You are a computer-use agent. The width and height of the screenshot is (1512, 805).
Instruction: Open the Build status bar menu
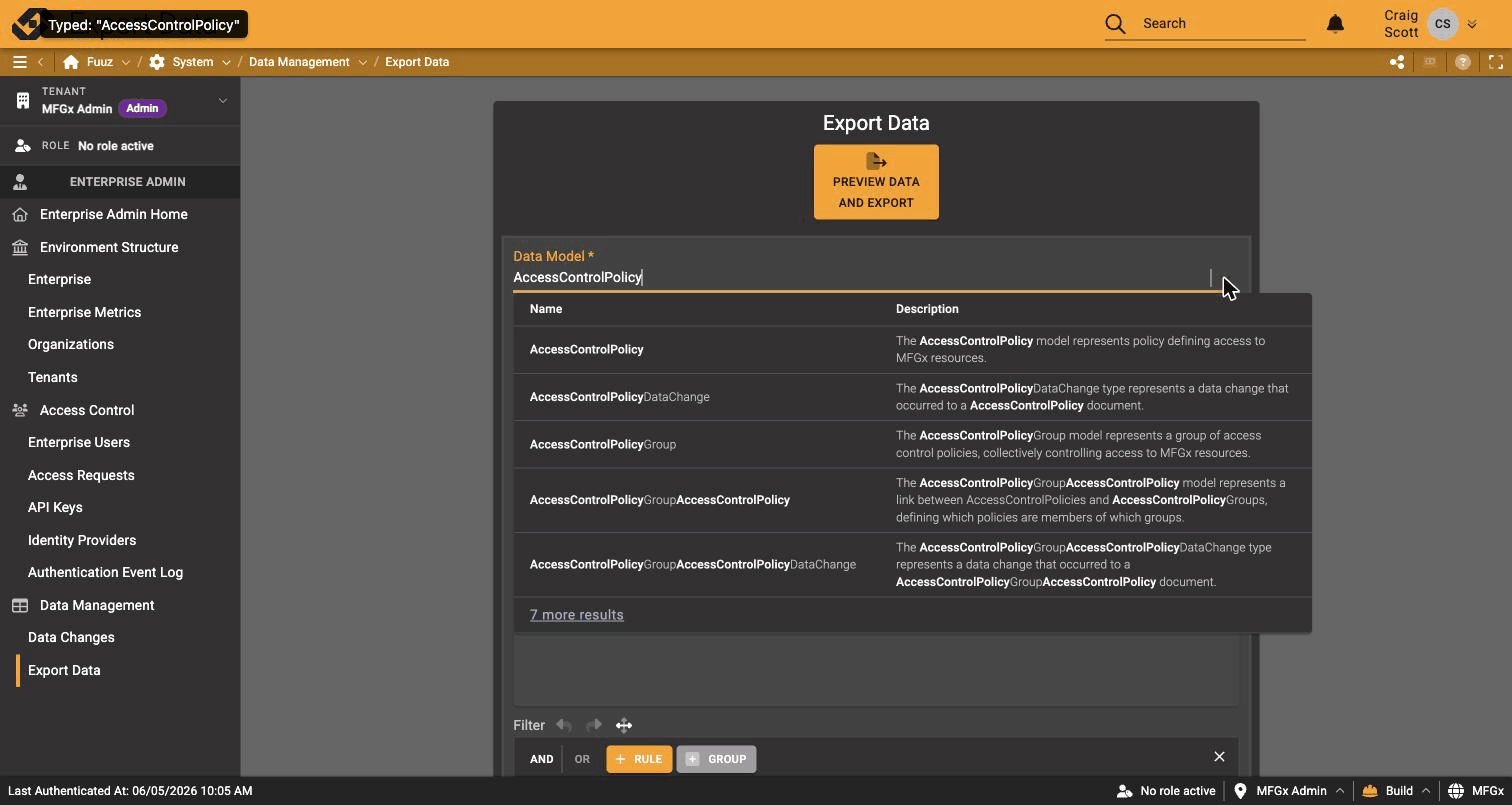(1397, 791)
